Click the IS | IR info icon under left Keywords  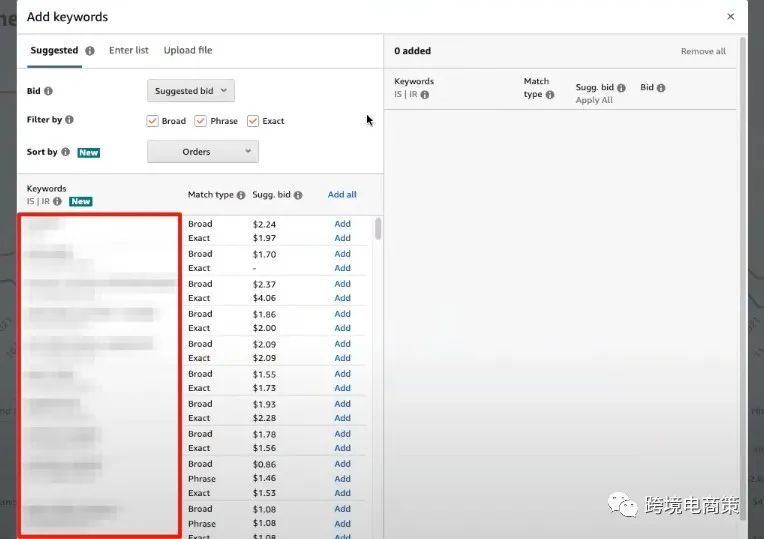57,201
